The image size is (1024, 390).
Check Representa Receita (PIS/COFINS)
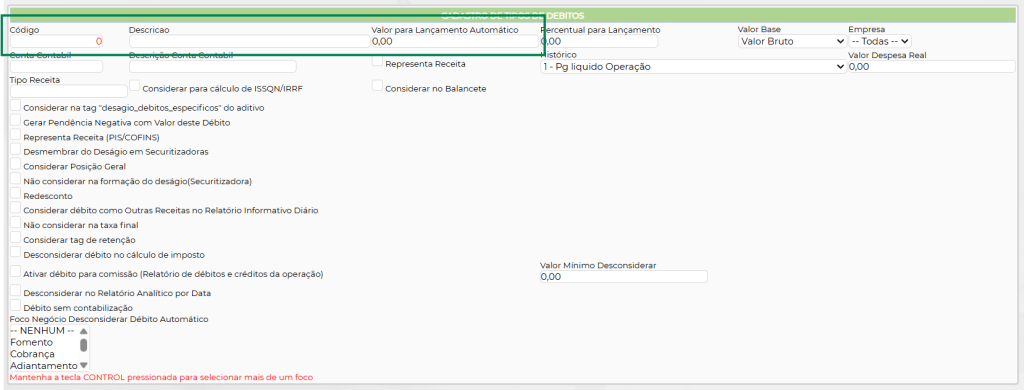pyautogui.click(x=16, y=135)
